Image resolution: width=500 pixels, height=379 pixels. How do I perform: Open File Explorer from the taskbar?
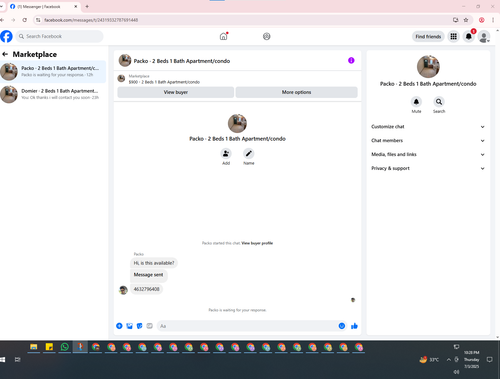pyautogui.click(x=34, y=347)
